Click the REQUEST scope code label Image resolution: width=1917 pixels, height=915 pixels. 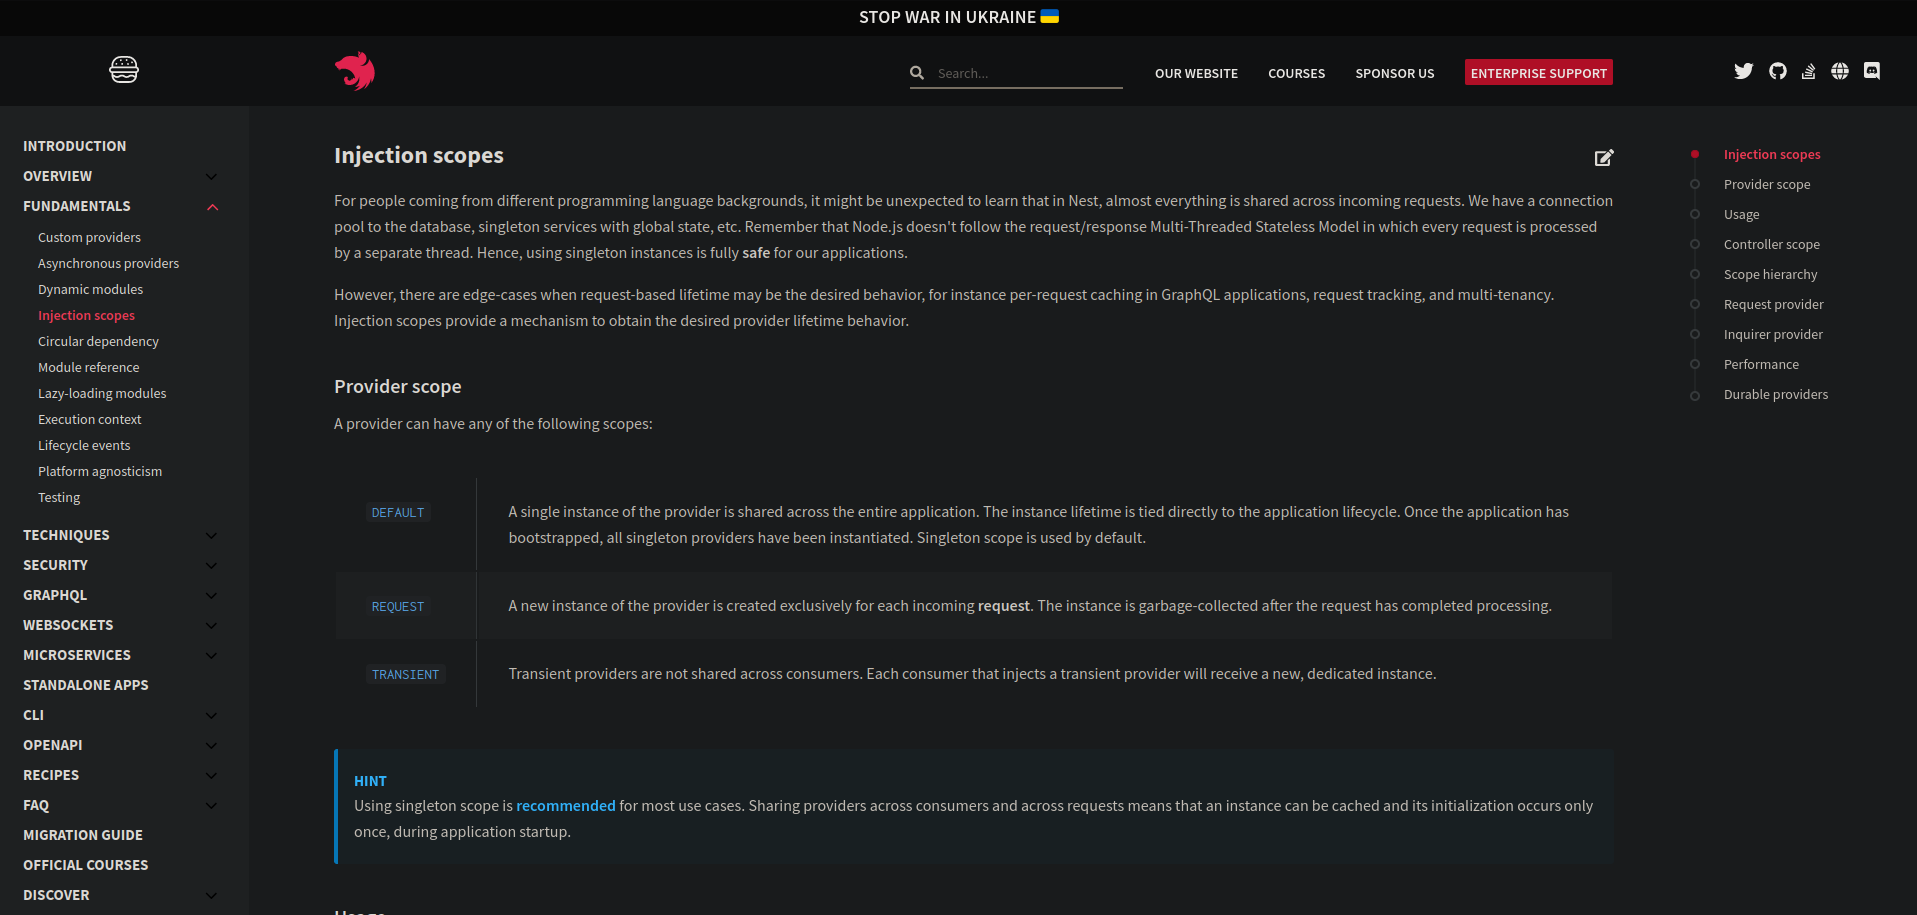pos(398,606)
